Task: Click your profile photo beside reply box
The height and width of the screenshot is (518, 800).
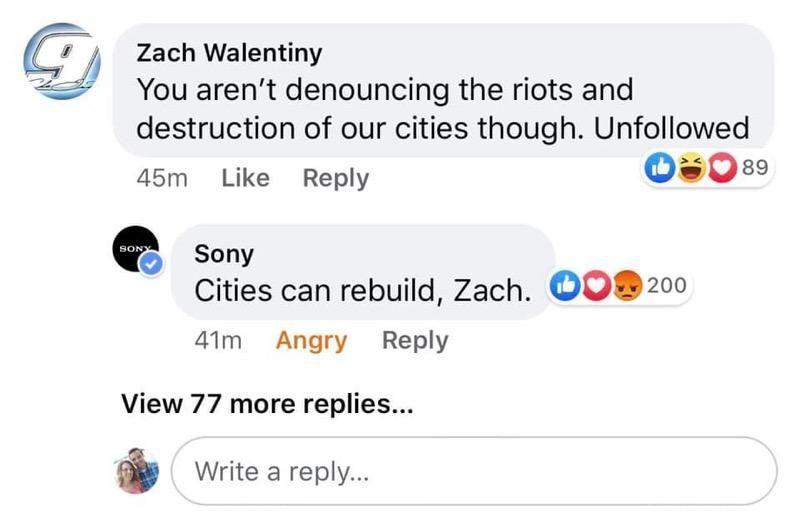Action: click(x=136, y=471)
